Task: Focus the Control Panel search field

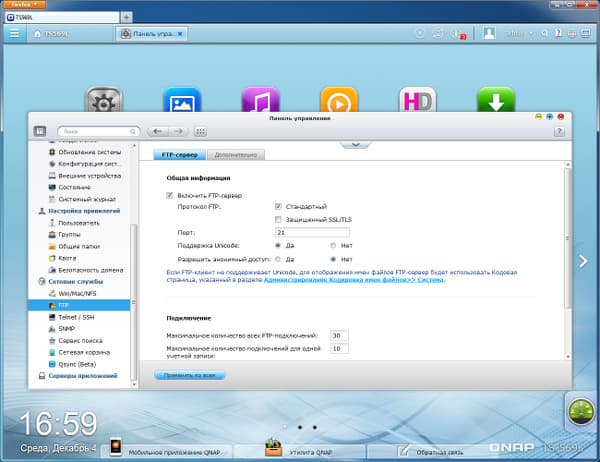Action: (99, 131)
